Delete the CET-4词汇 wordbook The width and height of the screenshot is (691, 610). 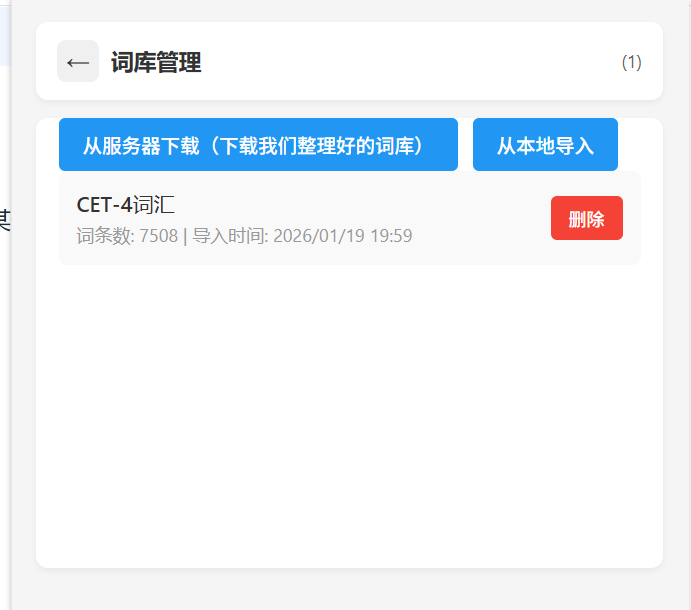587,218
